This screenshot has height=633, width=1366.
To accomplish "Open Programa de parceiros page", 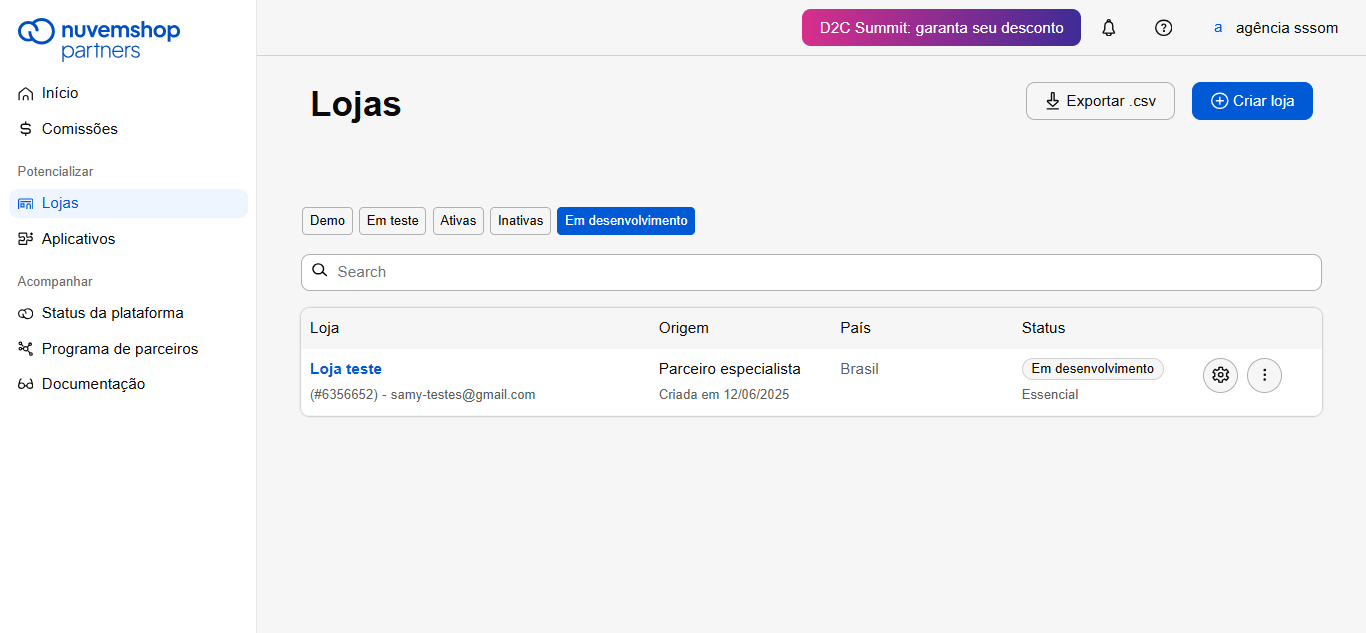I will [119, 349].
